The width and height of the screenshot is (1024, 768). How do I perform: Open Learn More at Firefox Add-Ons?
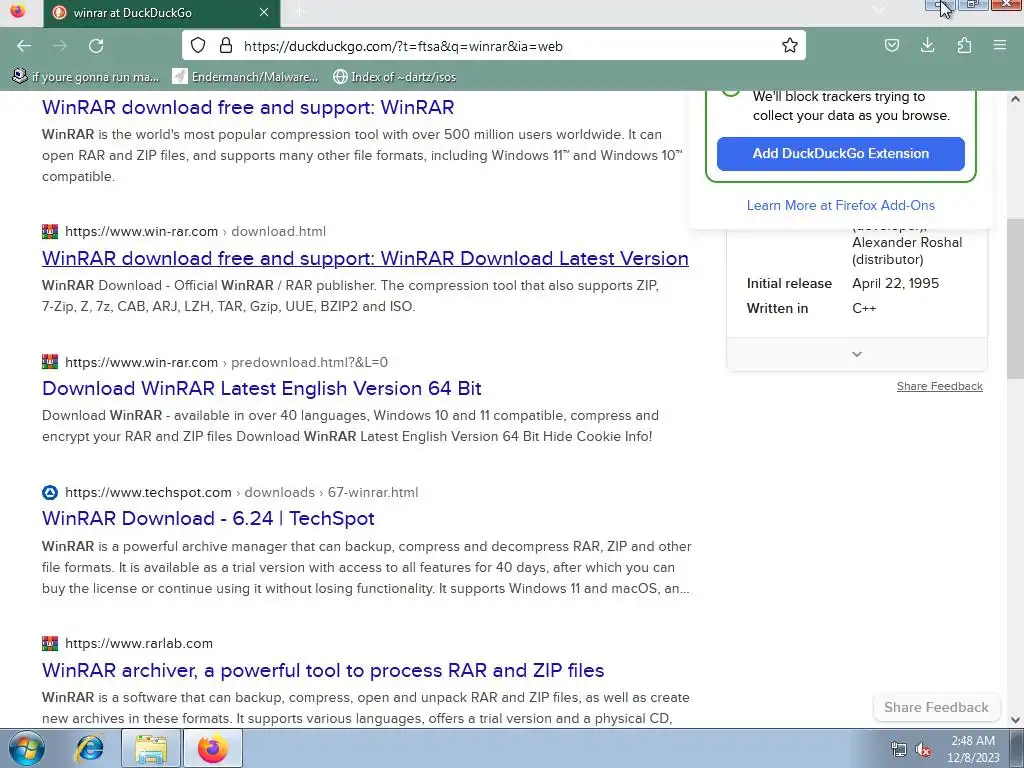840,205
